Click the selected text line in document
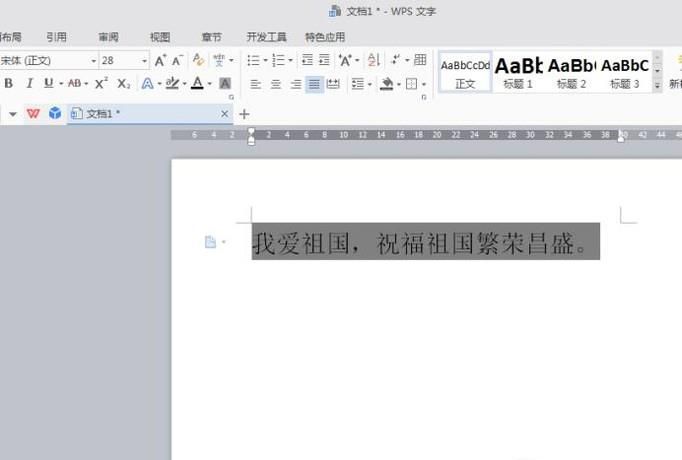 pos(425,242)
